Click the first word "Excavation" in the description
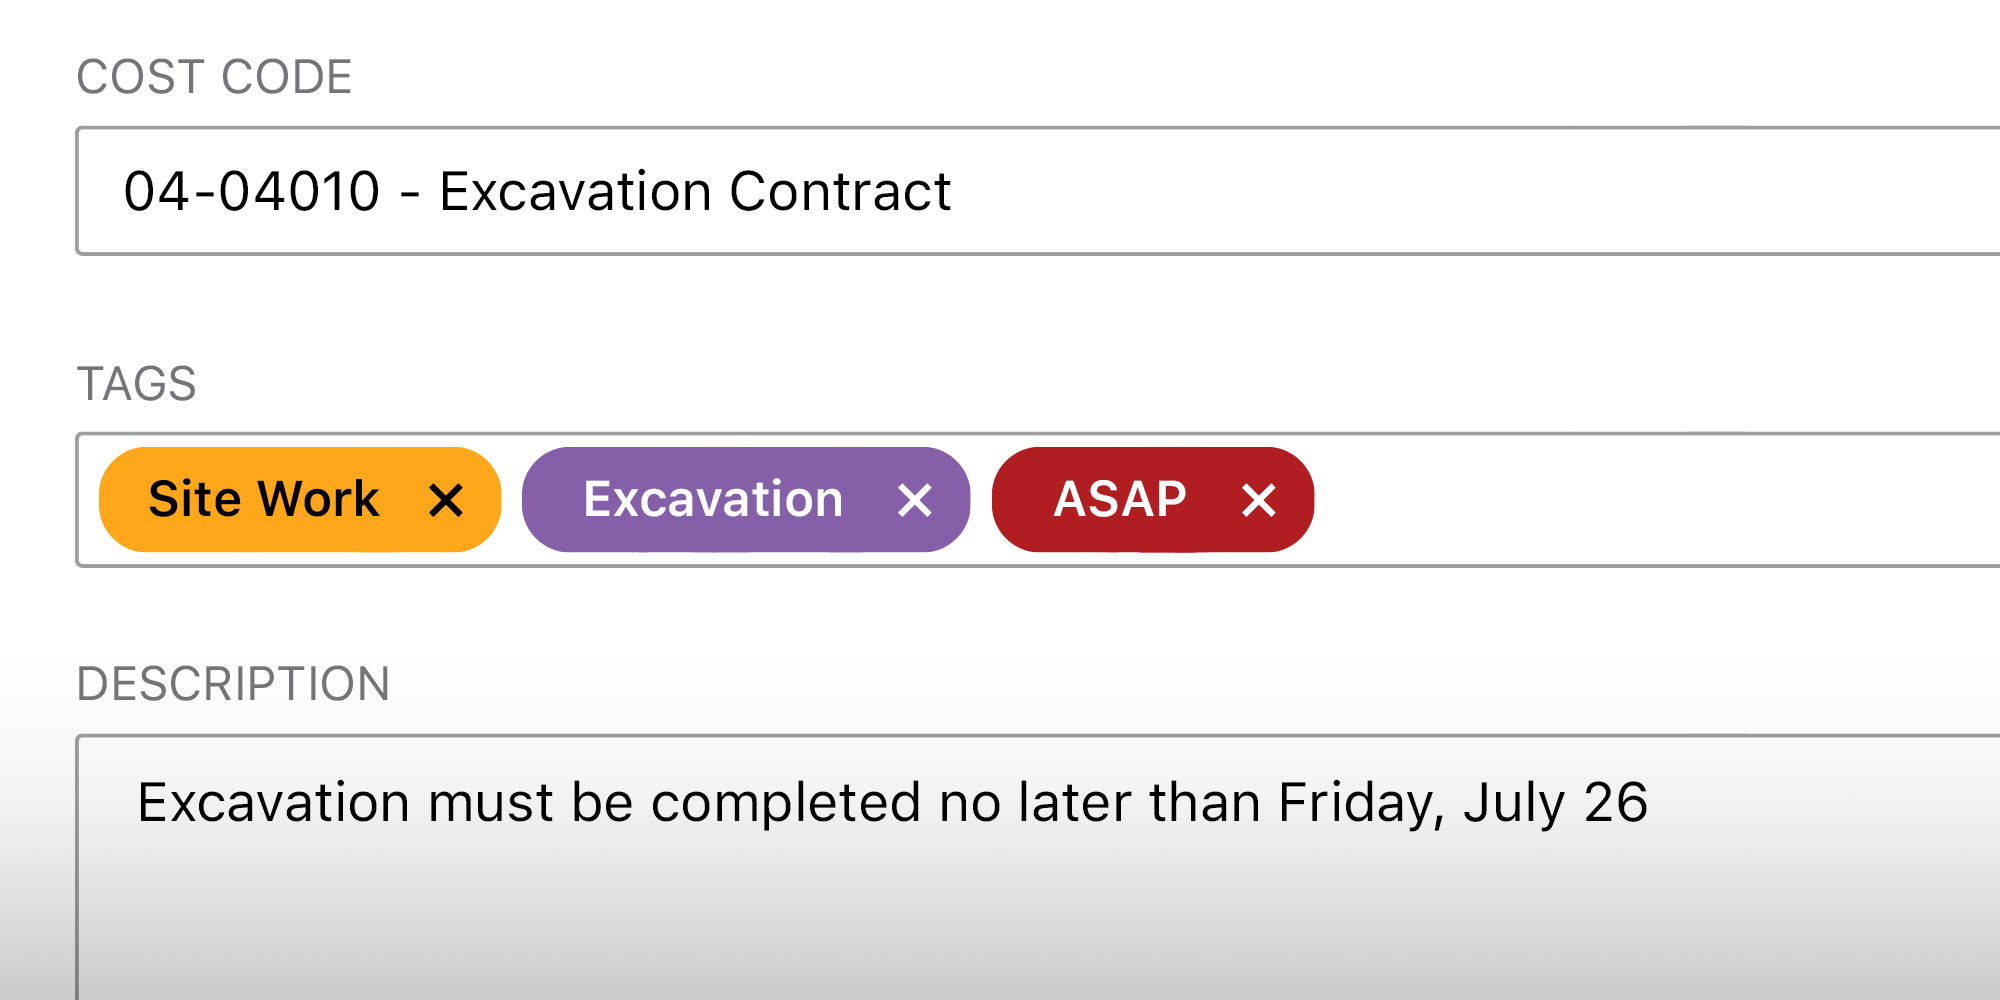2000x1000 pixels. point(273,803)
